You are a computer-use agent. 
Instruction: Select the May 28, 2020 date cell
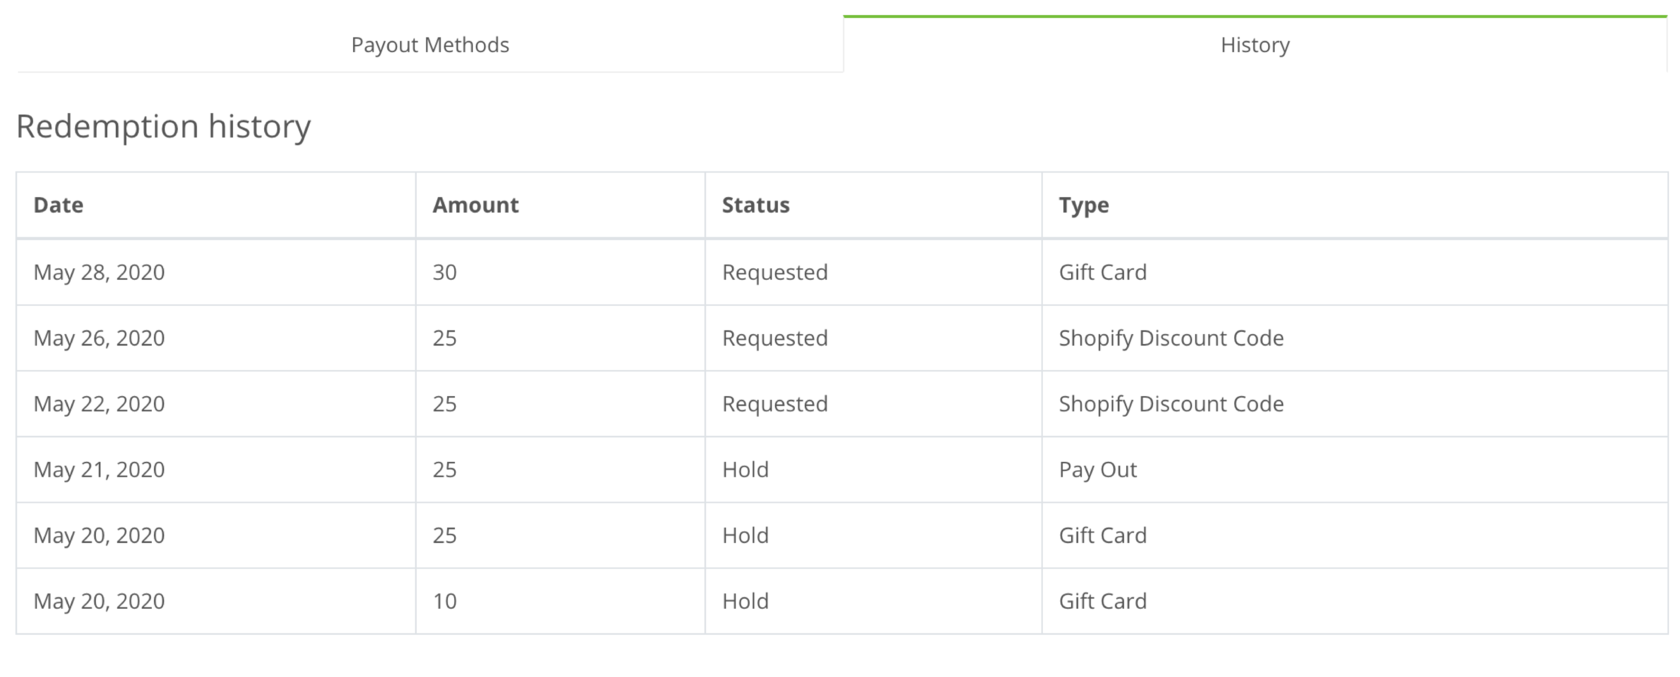click(x=99, y=272)
